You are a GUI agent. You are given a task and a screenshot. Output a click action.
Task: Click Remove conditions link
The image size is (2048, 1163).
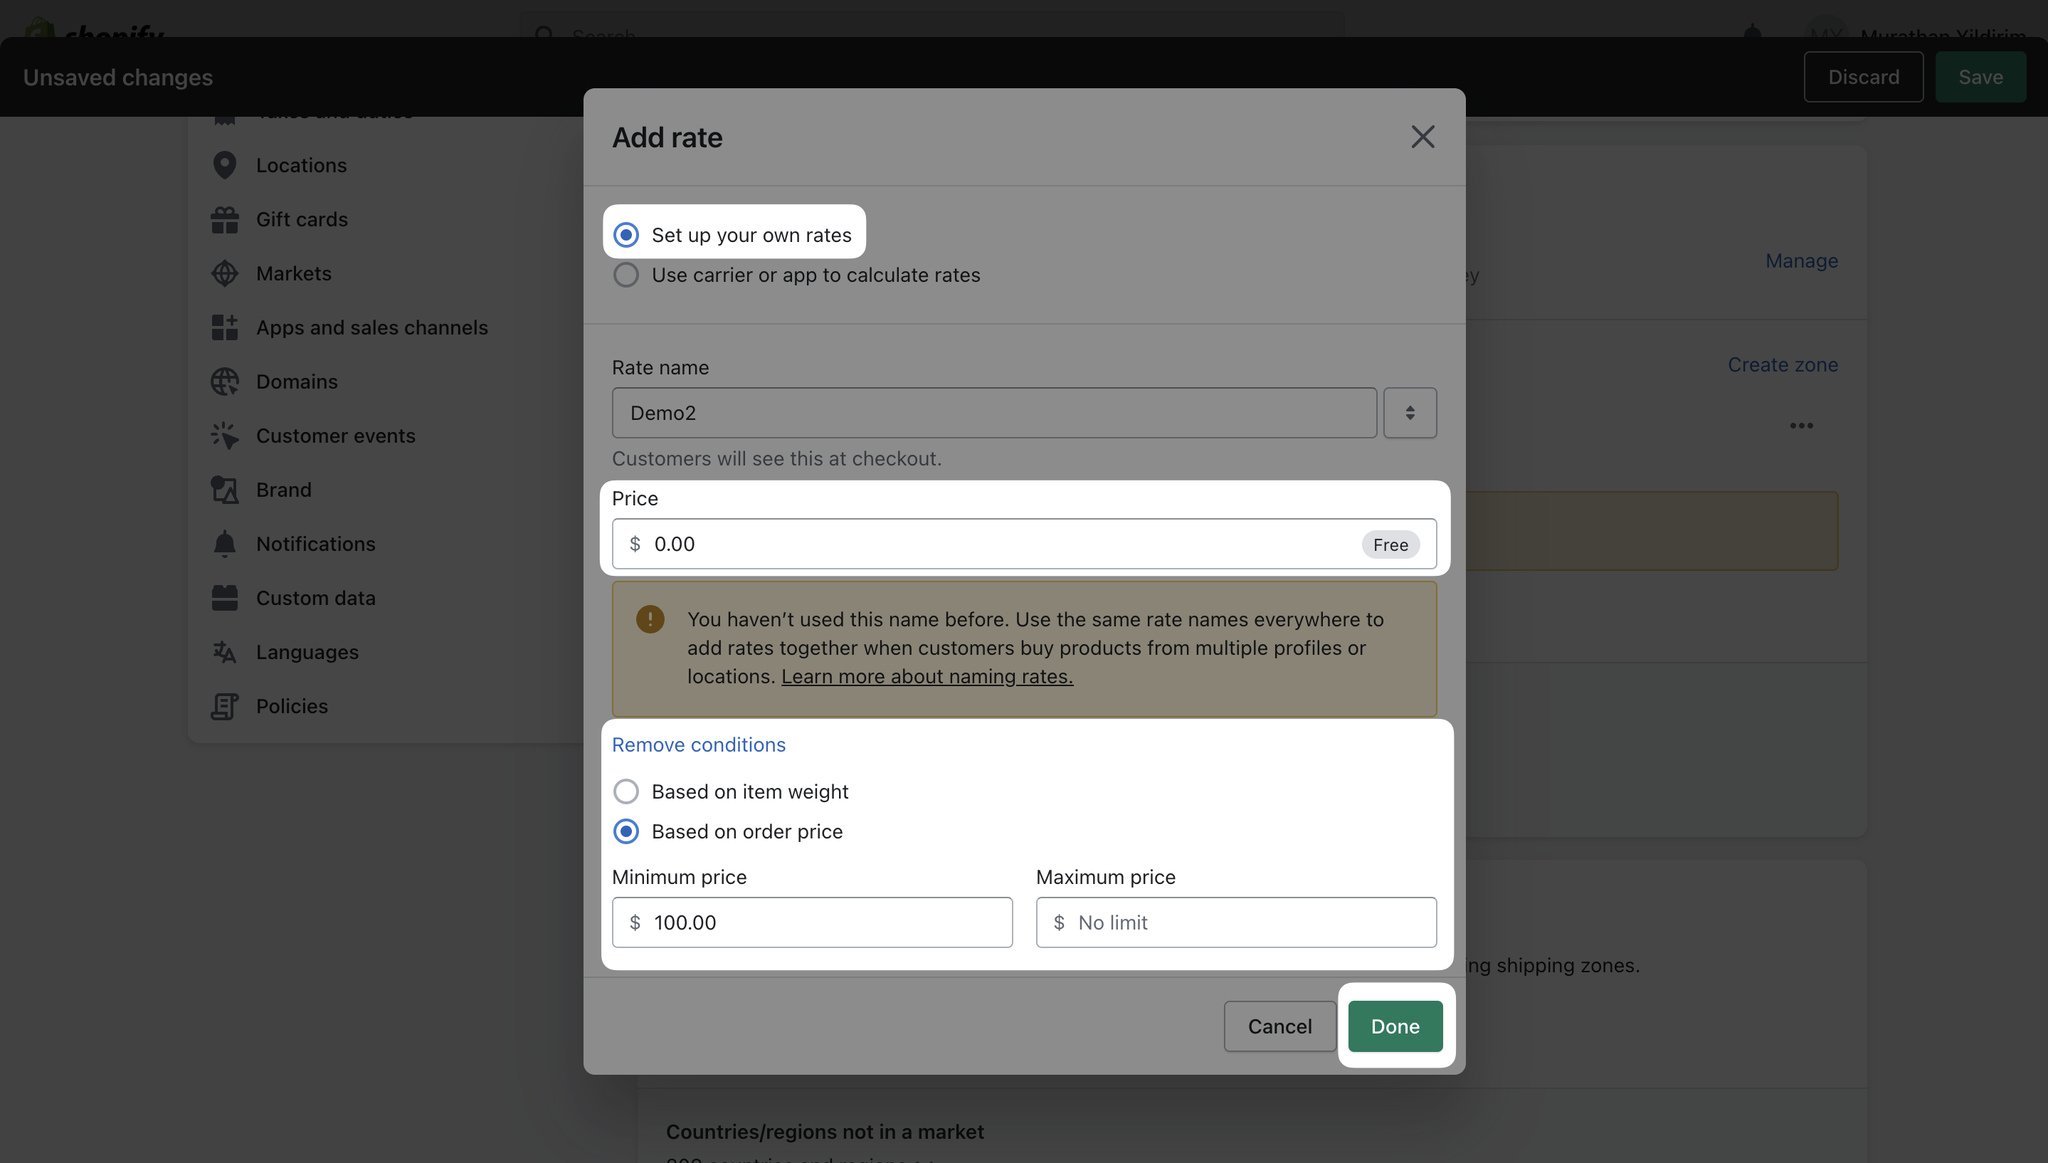(699, 744)
